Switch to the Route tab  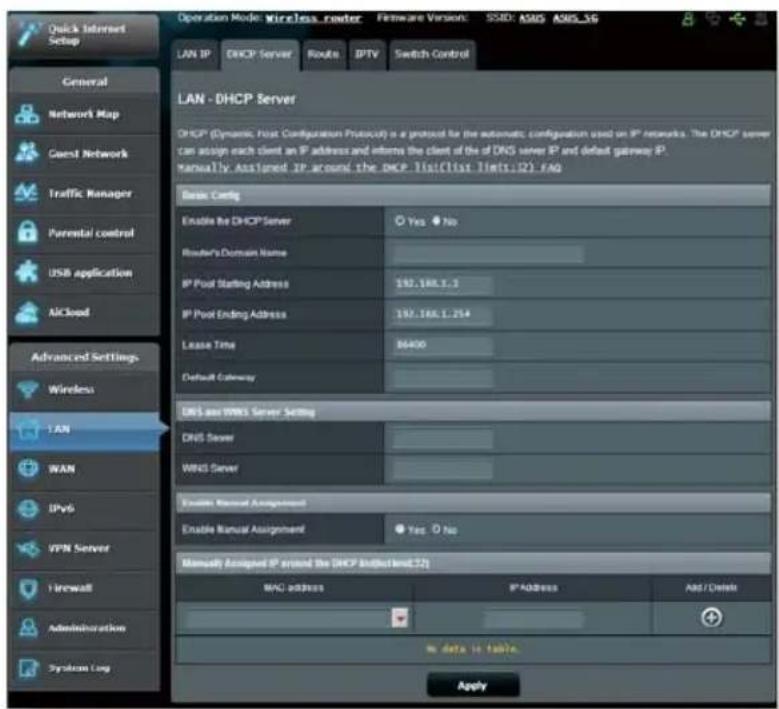[x=323, y=54]
